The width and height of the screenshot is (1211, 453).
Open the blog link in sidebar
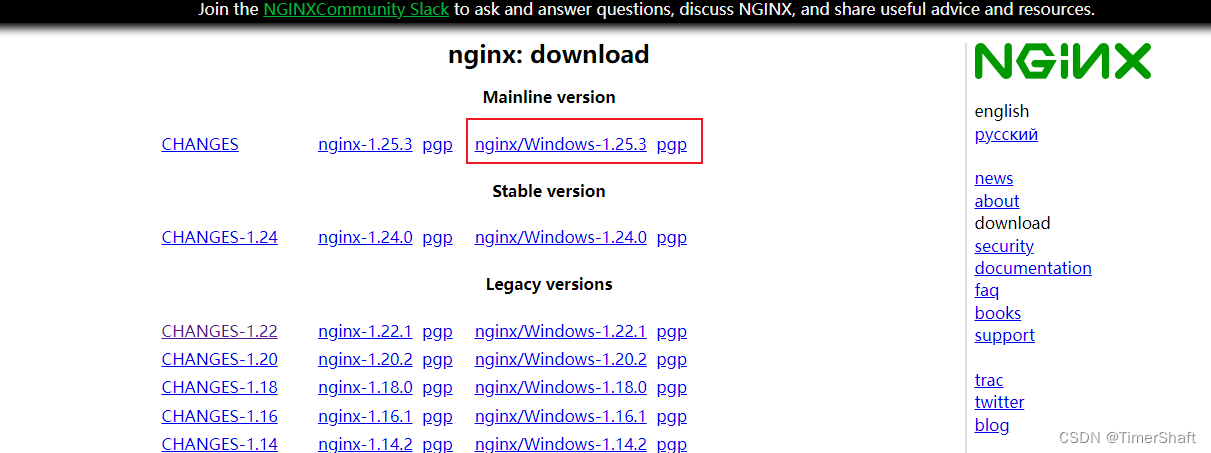pyautogui.click(x=992, y=425)
